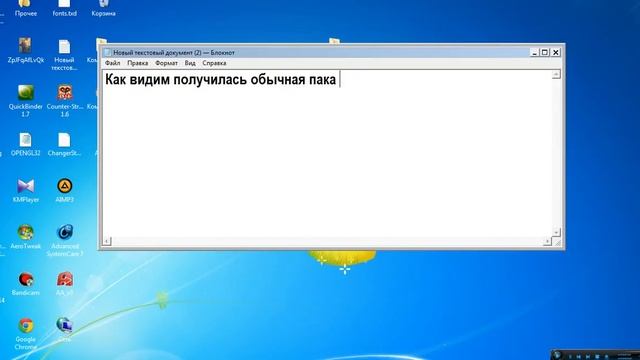Minimize the Notepad window

point(534,52)
